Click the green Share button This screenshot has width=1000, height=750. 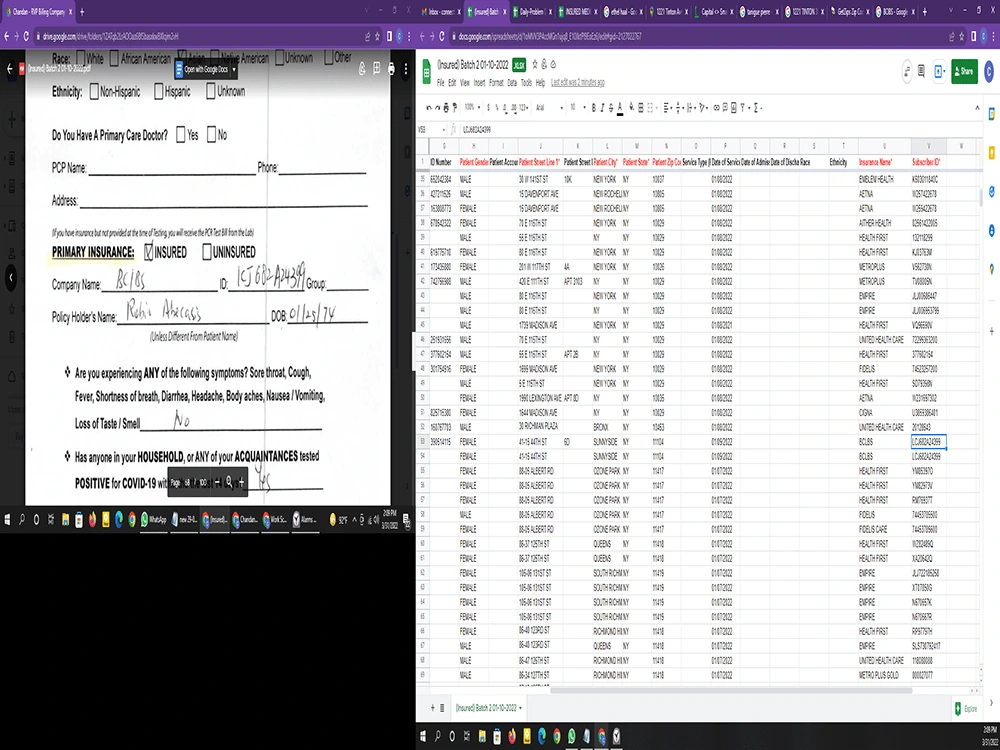[964, 71]
